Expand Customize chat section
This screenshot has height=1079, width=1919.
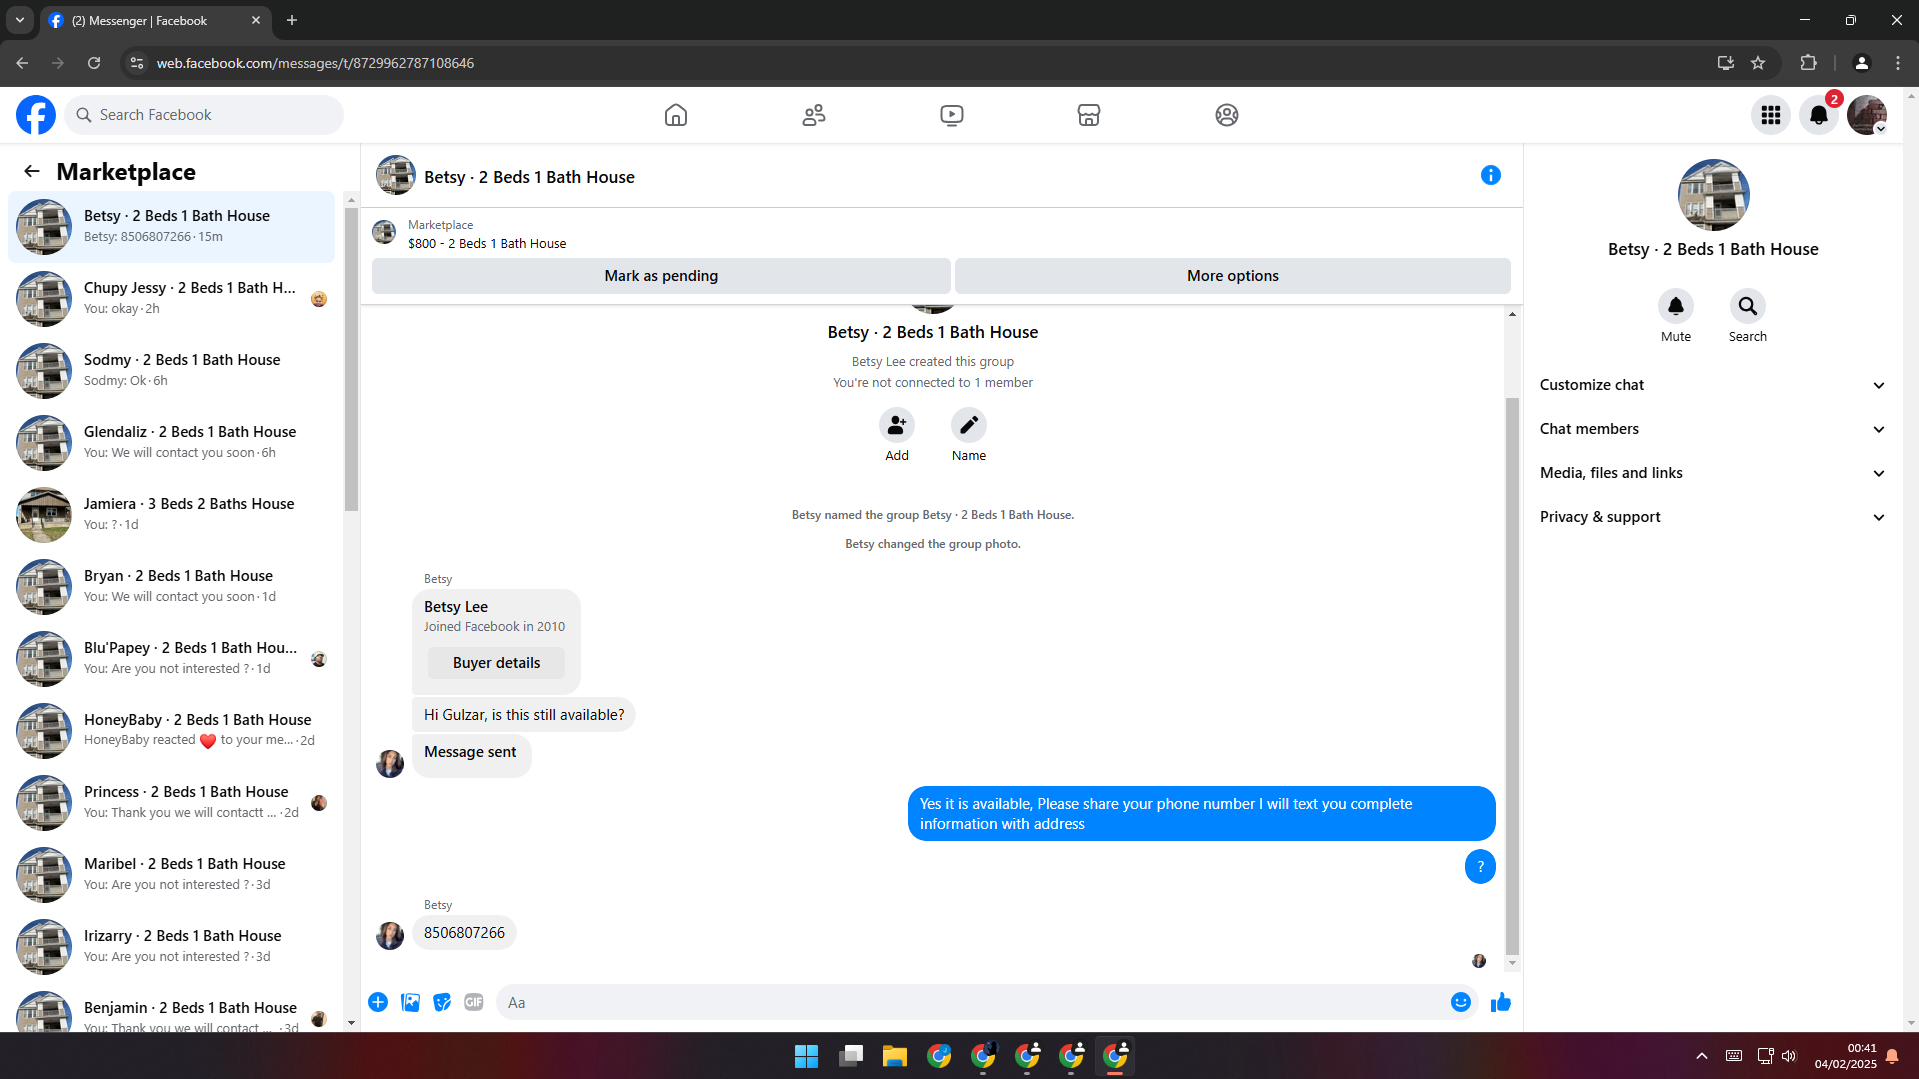click(x=1712, y=385)
